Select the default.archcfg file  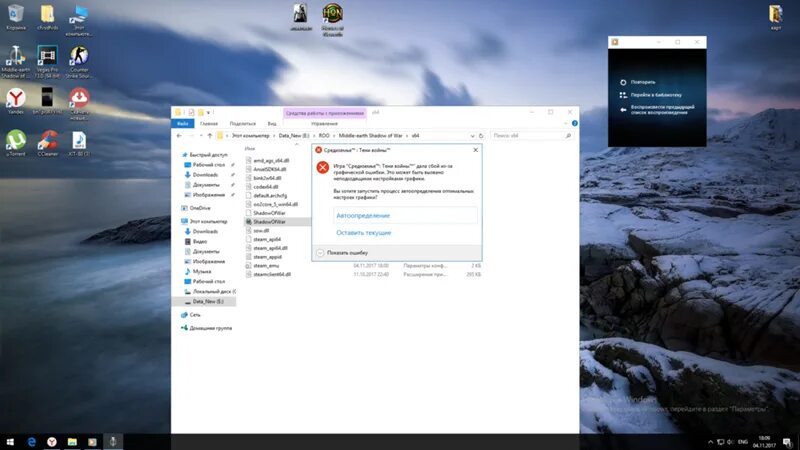click(x=267, y=195)
